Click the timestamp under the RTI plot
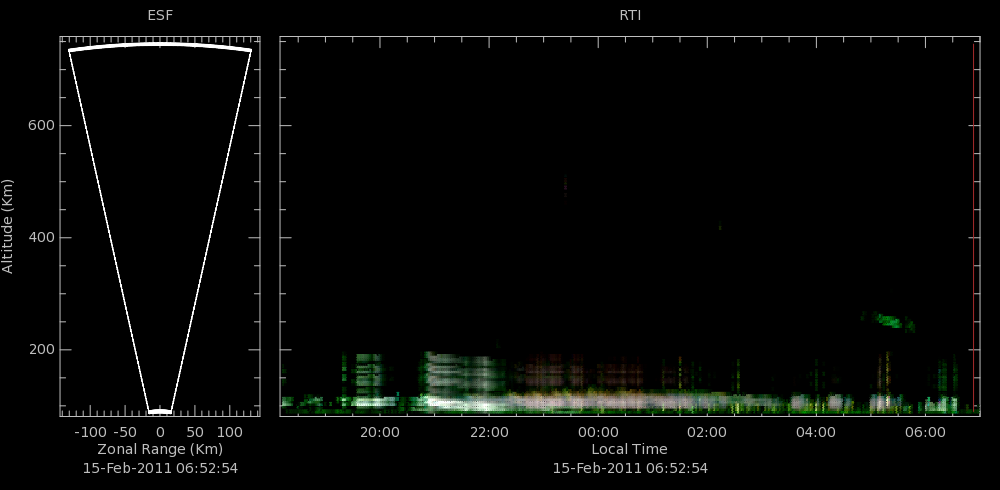The image size is (1000, 490). (630, 468)
